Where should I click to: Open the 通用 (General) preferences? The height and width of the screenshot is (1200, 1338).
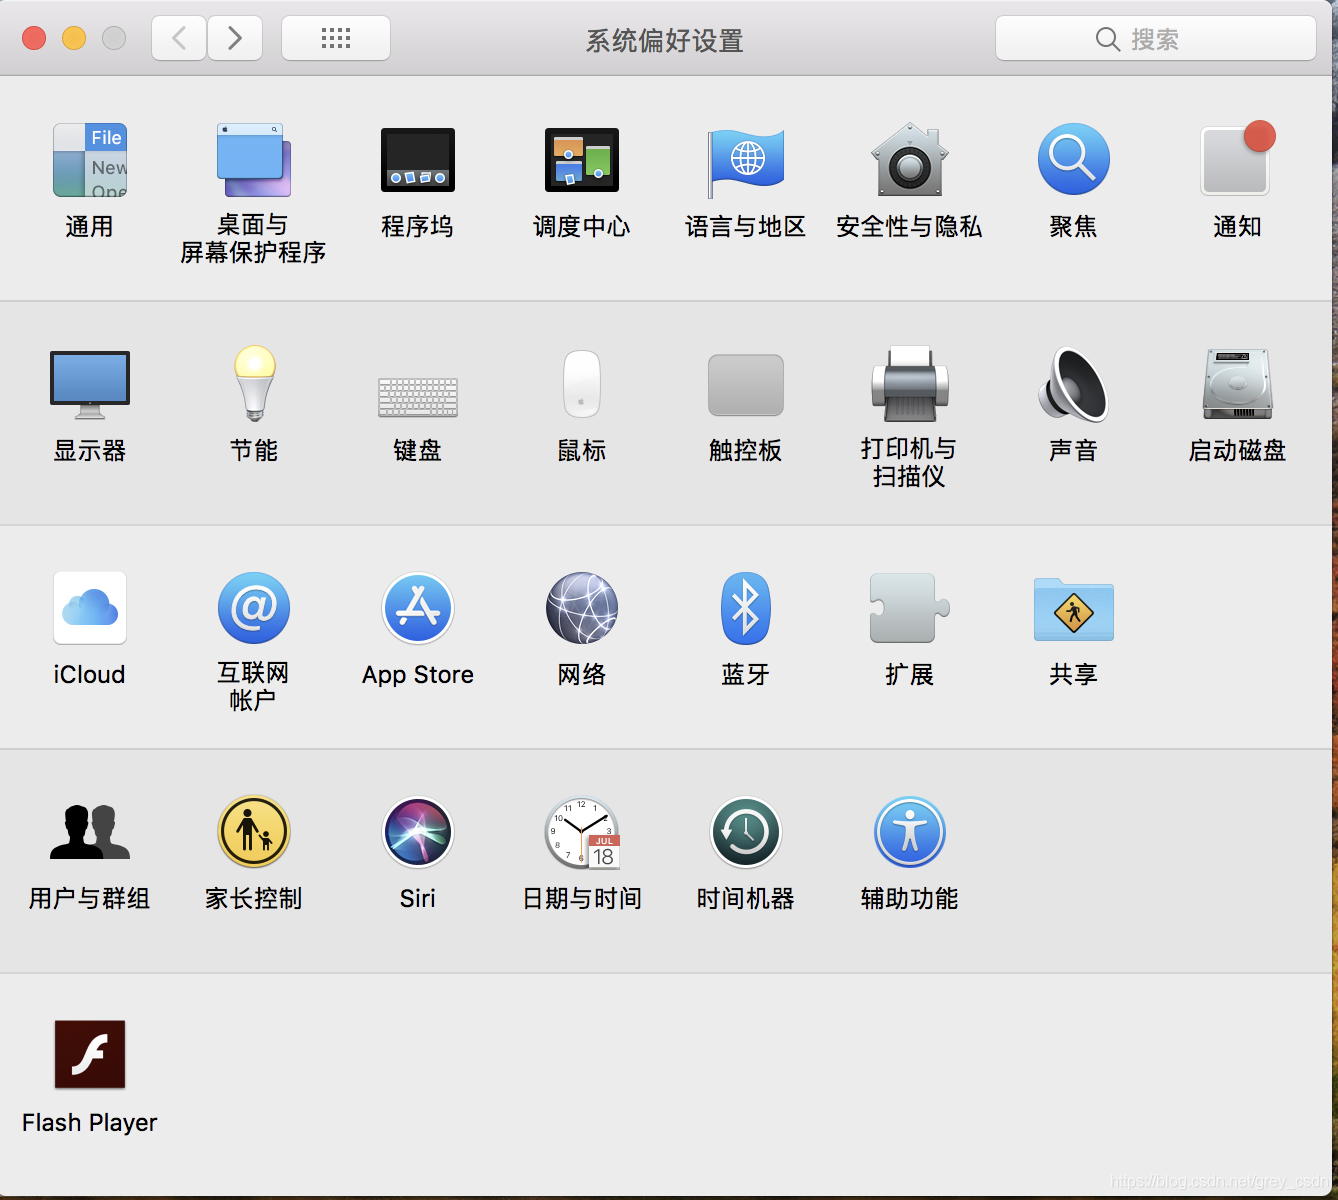coord(90,160)
